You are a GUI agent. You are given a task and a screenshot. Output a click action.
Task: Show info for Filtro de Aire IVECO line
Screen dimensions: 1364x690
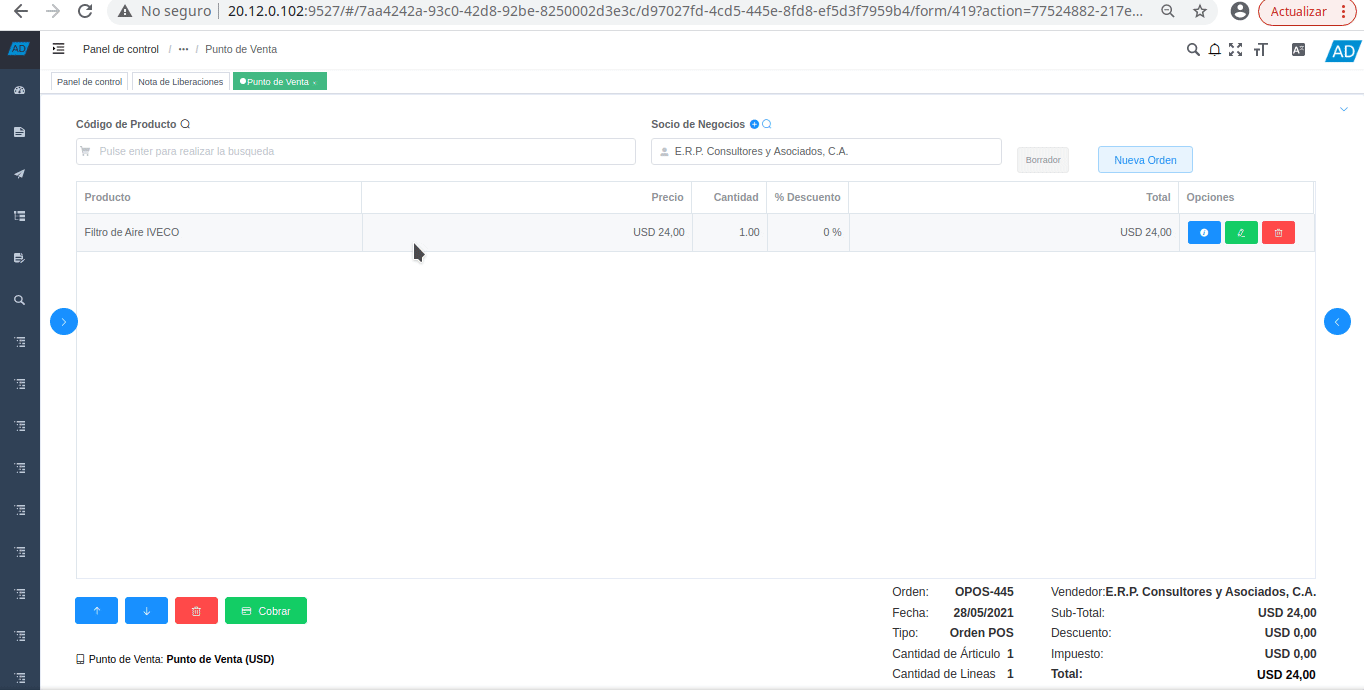pyautogui.click(x=1204, y=233)
